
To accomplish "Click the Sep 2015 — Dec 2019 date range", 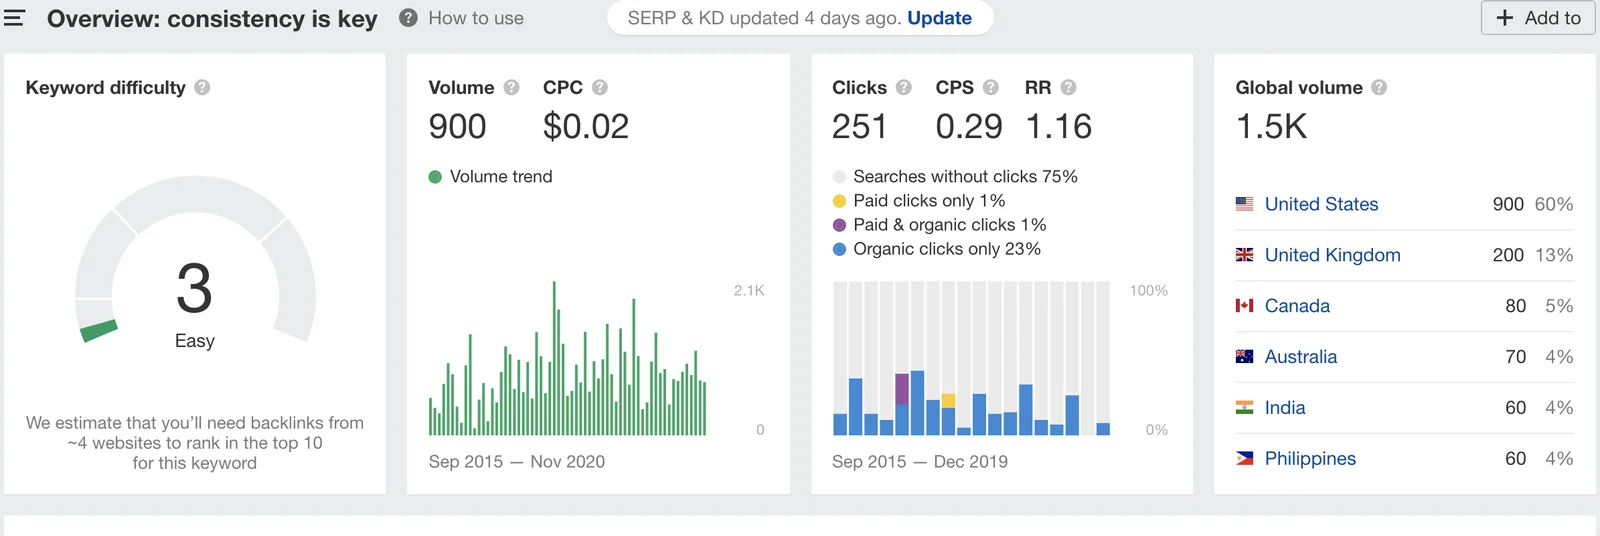I will click(920, 462).
